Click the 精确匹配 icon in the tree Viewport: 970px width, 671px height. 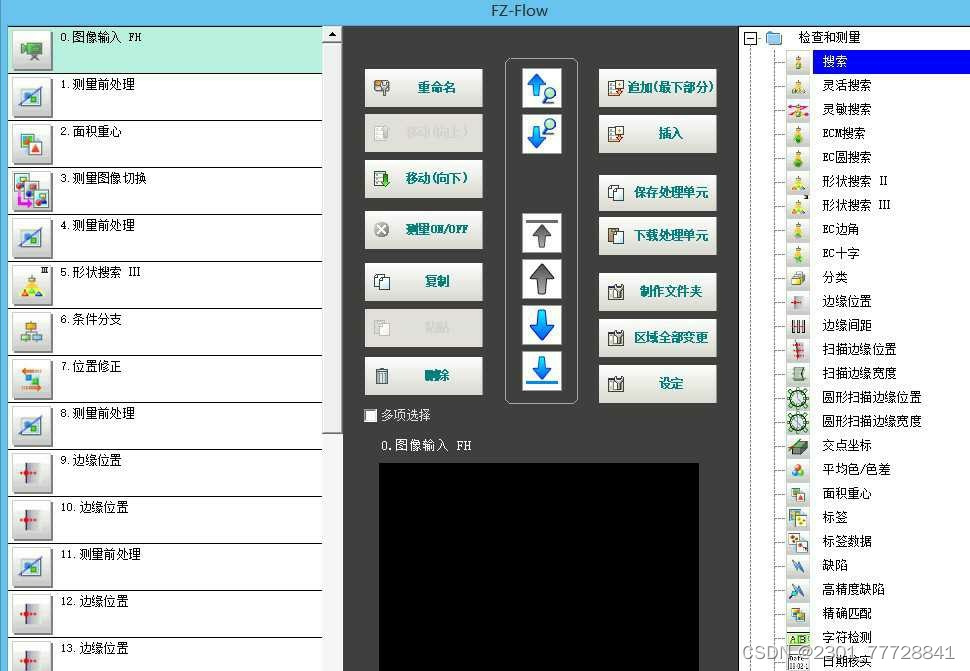(798, 613)
